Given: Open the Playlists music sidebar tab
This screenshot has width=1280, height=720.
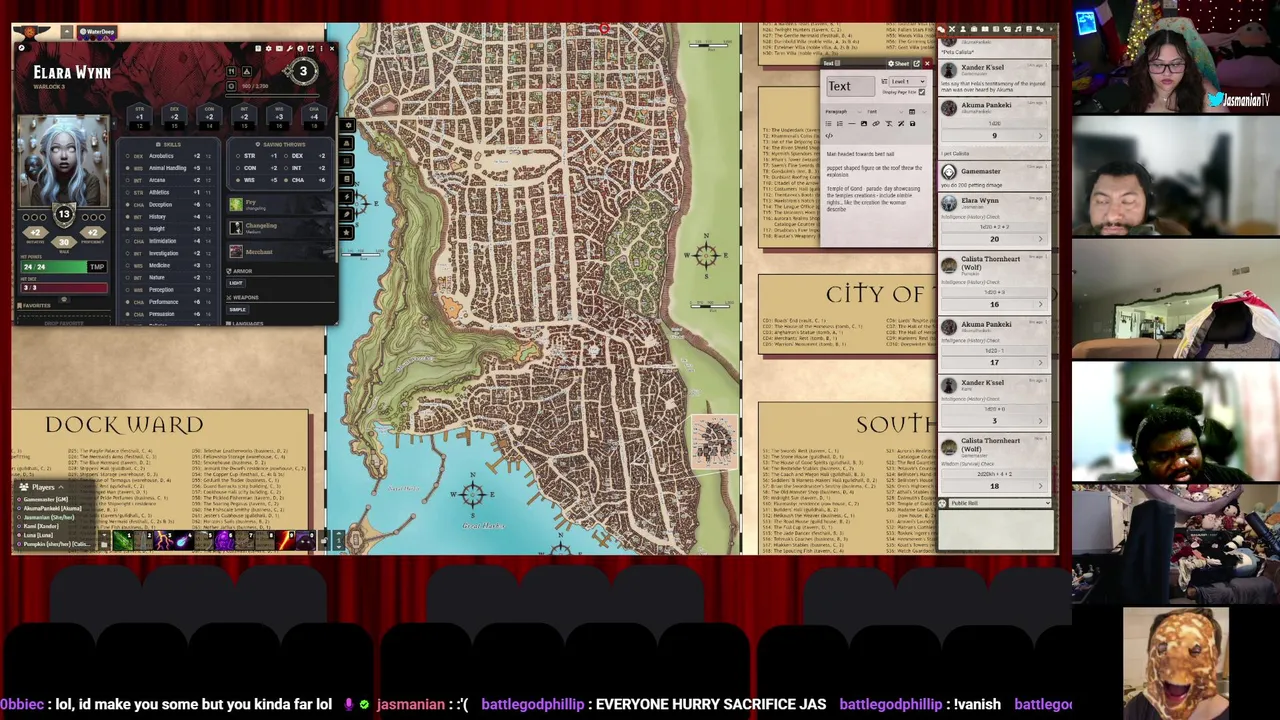Looking at the screenshot, I should 1018,29.
